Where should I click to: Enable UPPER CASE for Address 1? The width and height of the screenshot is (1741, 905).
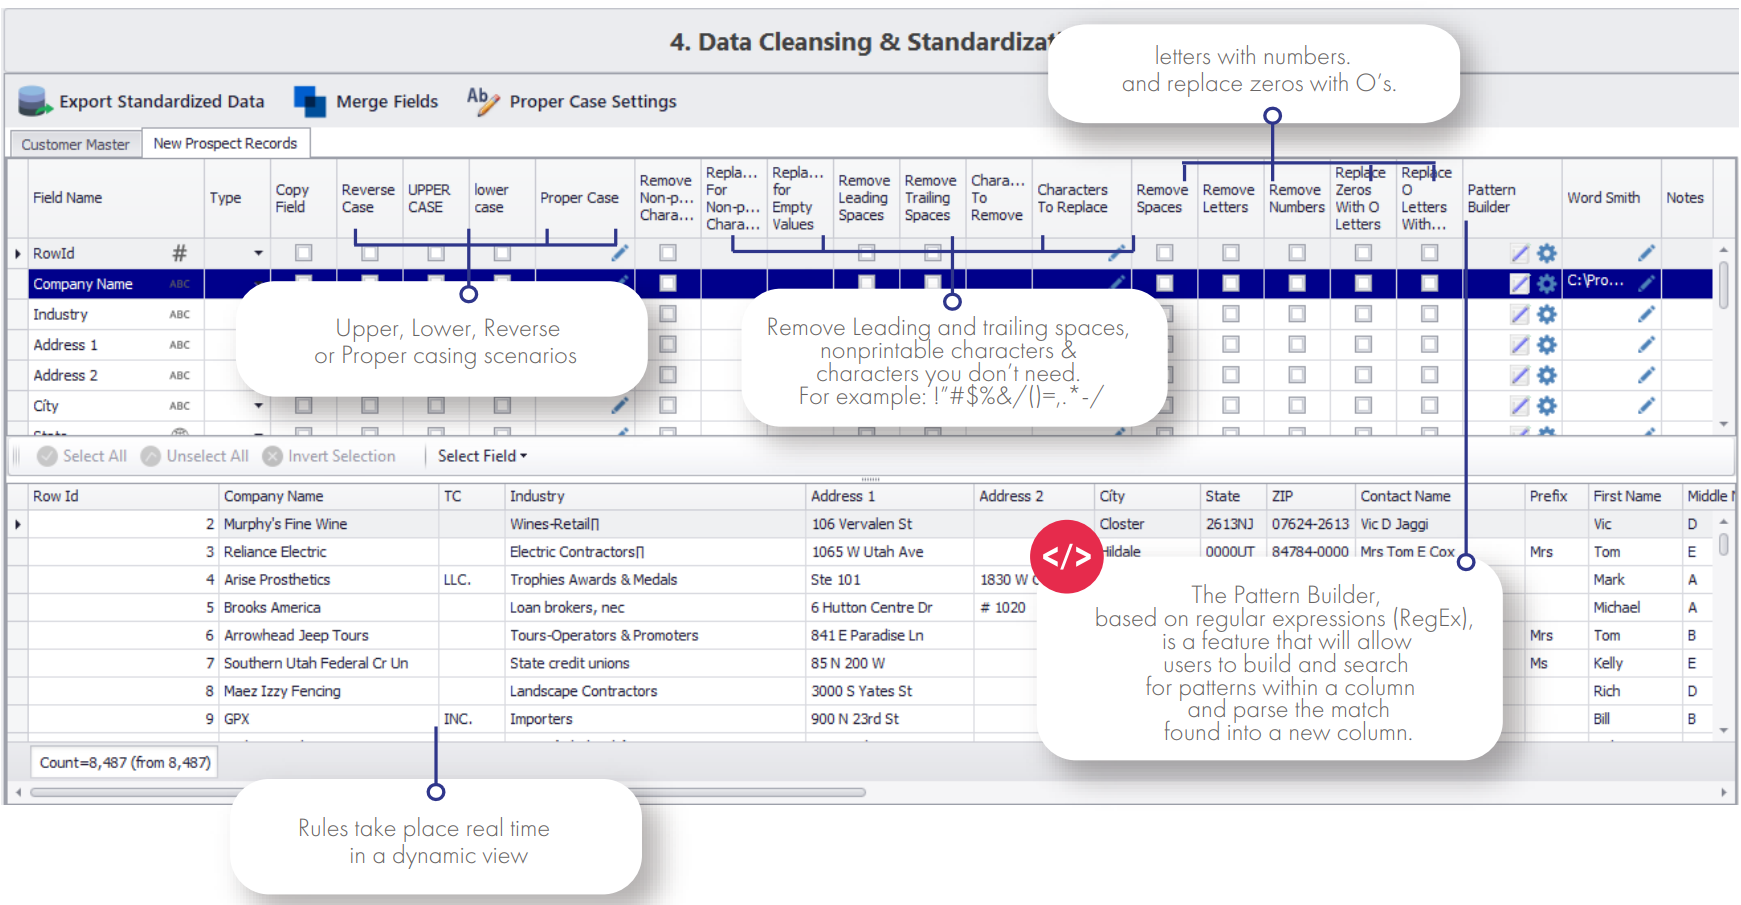434,344
